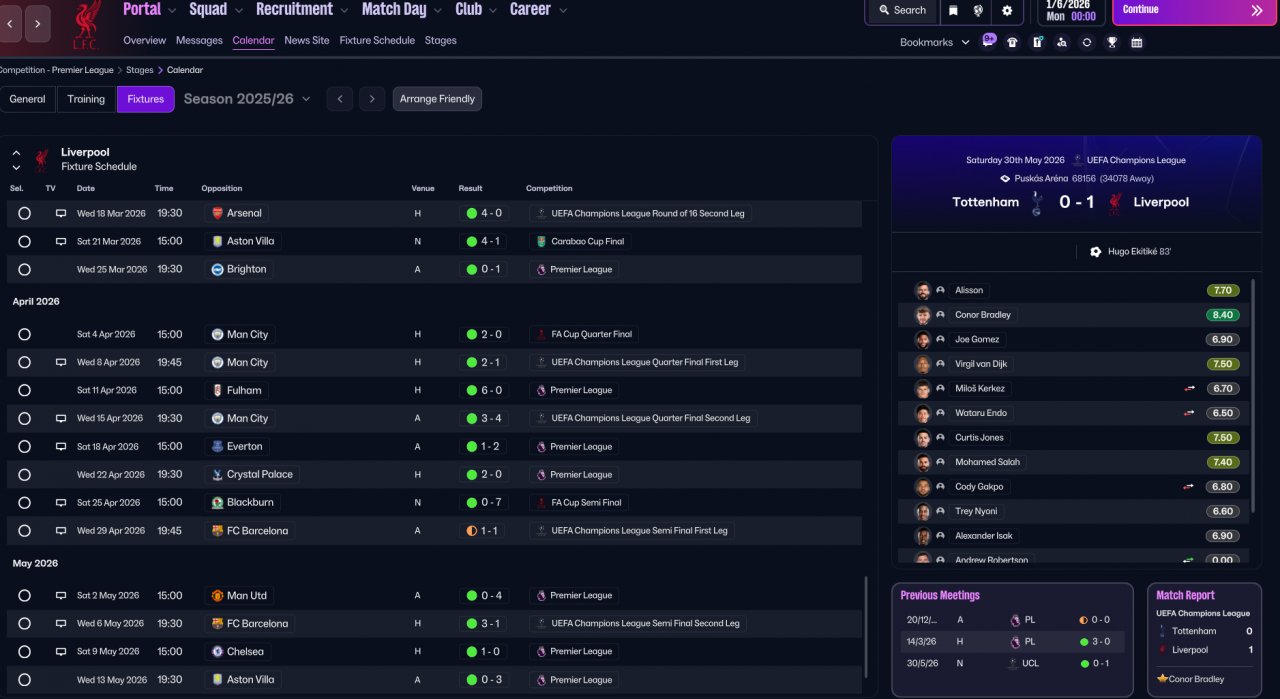Select the Arsenal fixture radio button
Image resolution: width=1280 pixels, height=699 pixels.
point(24,213)
